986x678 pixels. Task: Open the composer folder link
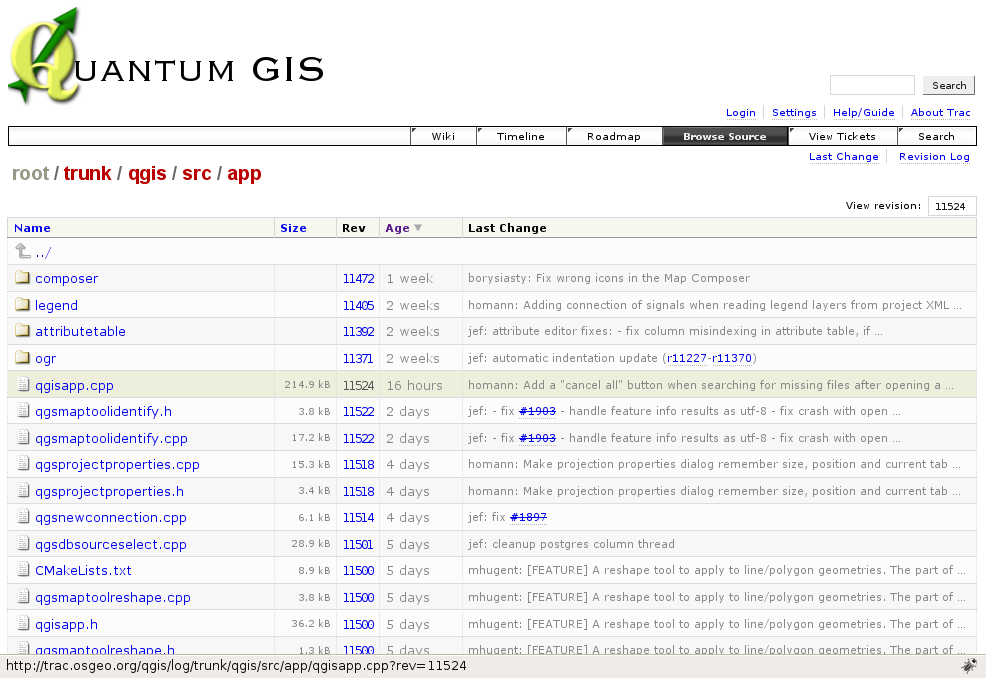tap(67, 278)
